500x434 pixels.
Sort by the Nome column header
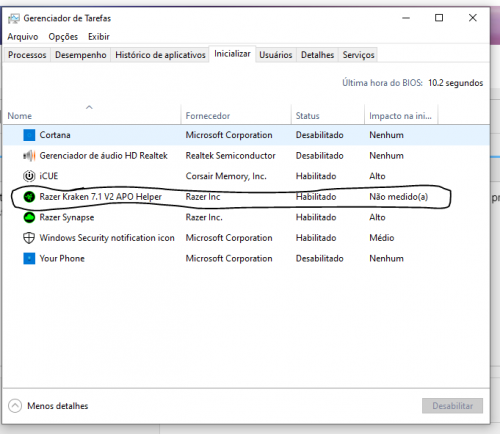20,116
